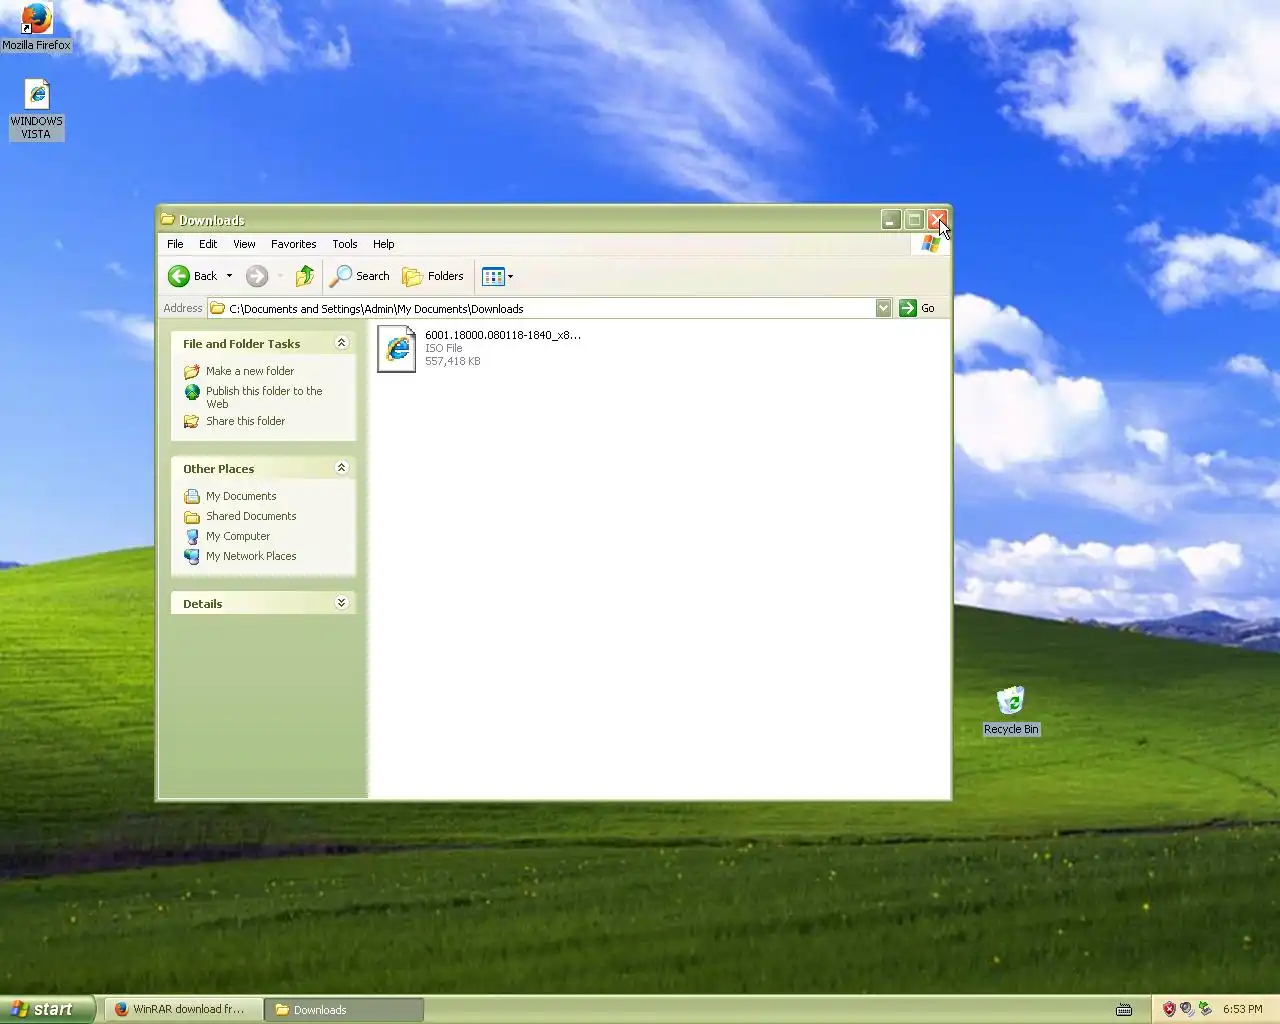Viewport: 1280px width, 1024px height.
Task: Open the Favorites menu
Action: pyautogui.click(x=293, y=244)
